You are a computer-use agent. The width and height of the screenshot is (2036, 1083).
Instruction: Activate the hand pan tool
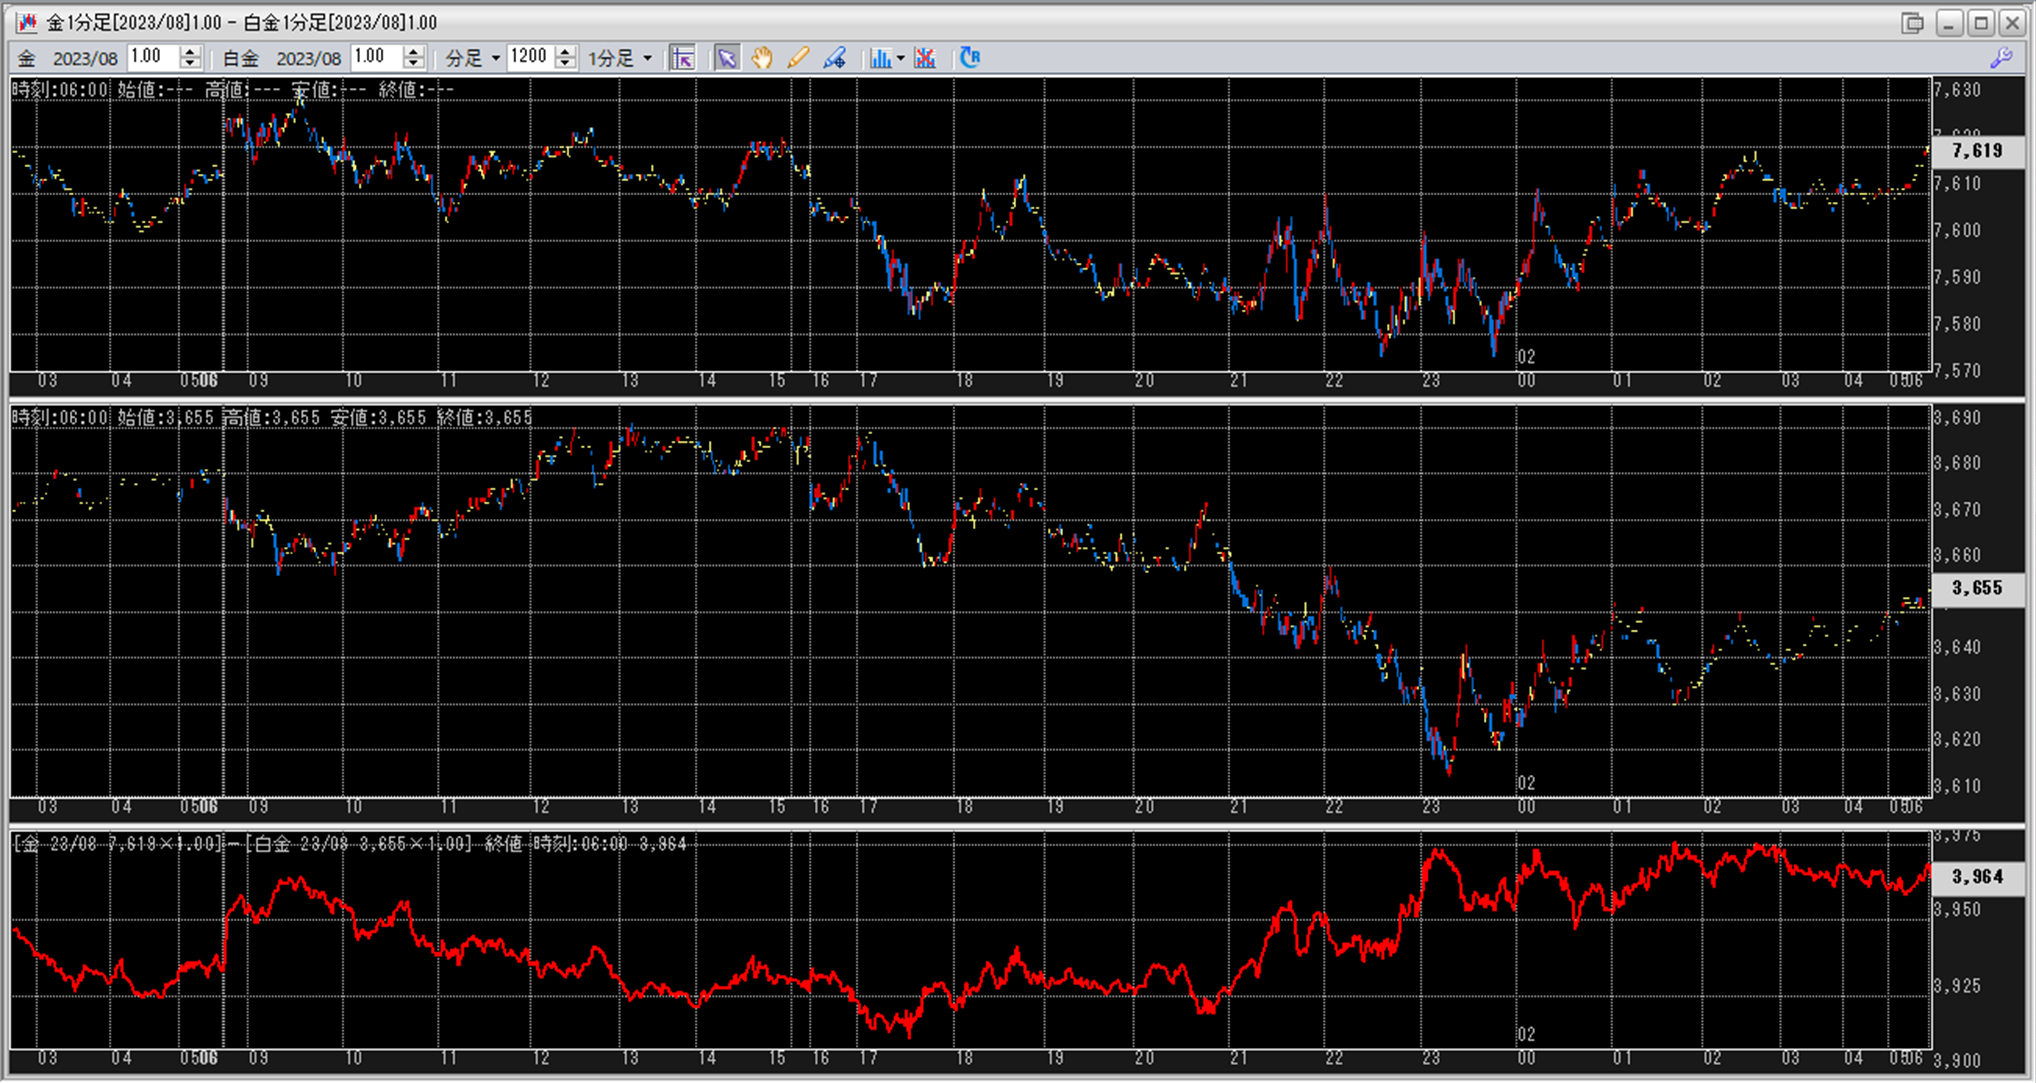(x=762, y=58)
